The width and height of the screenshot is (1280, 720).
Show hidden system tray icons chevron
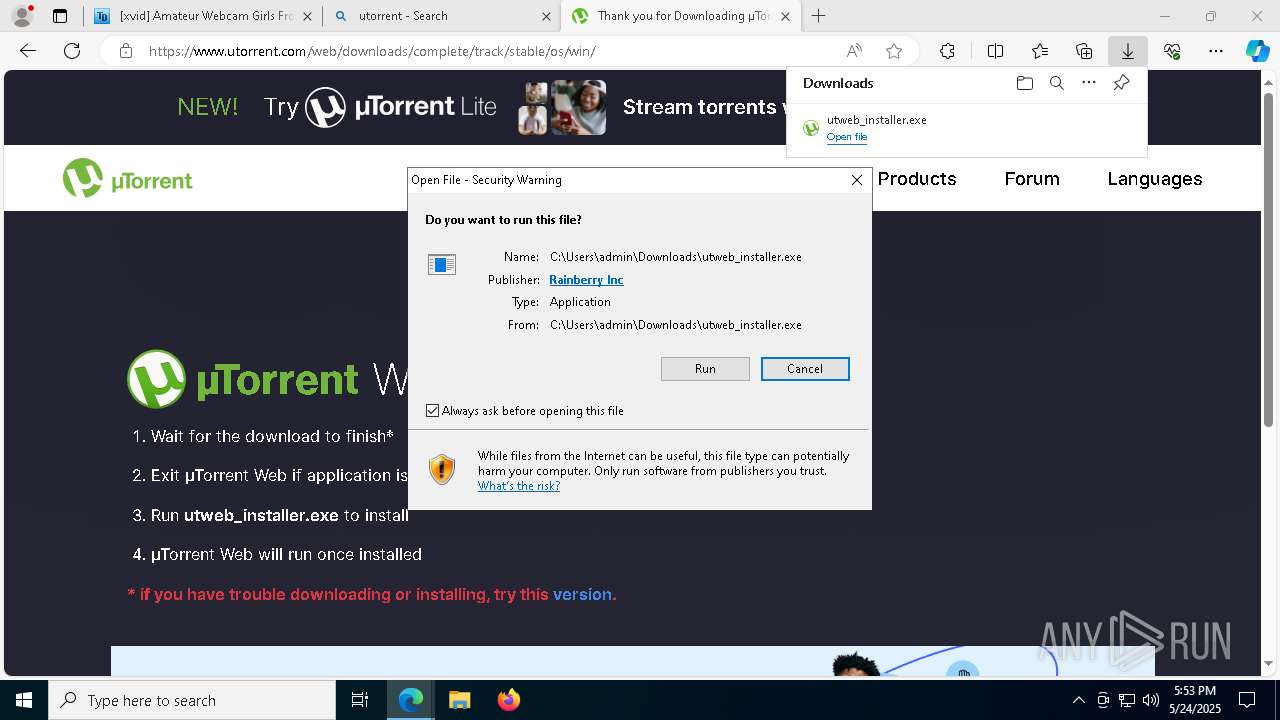1078,700
